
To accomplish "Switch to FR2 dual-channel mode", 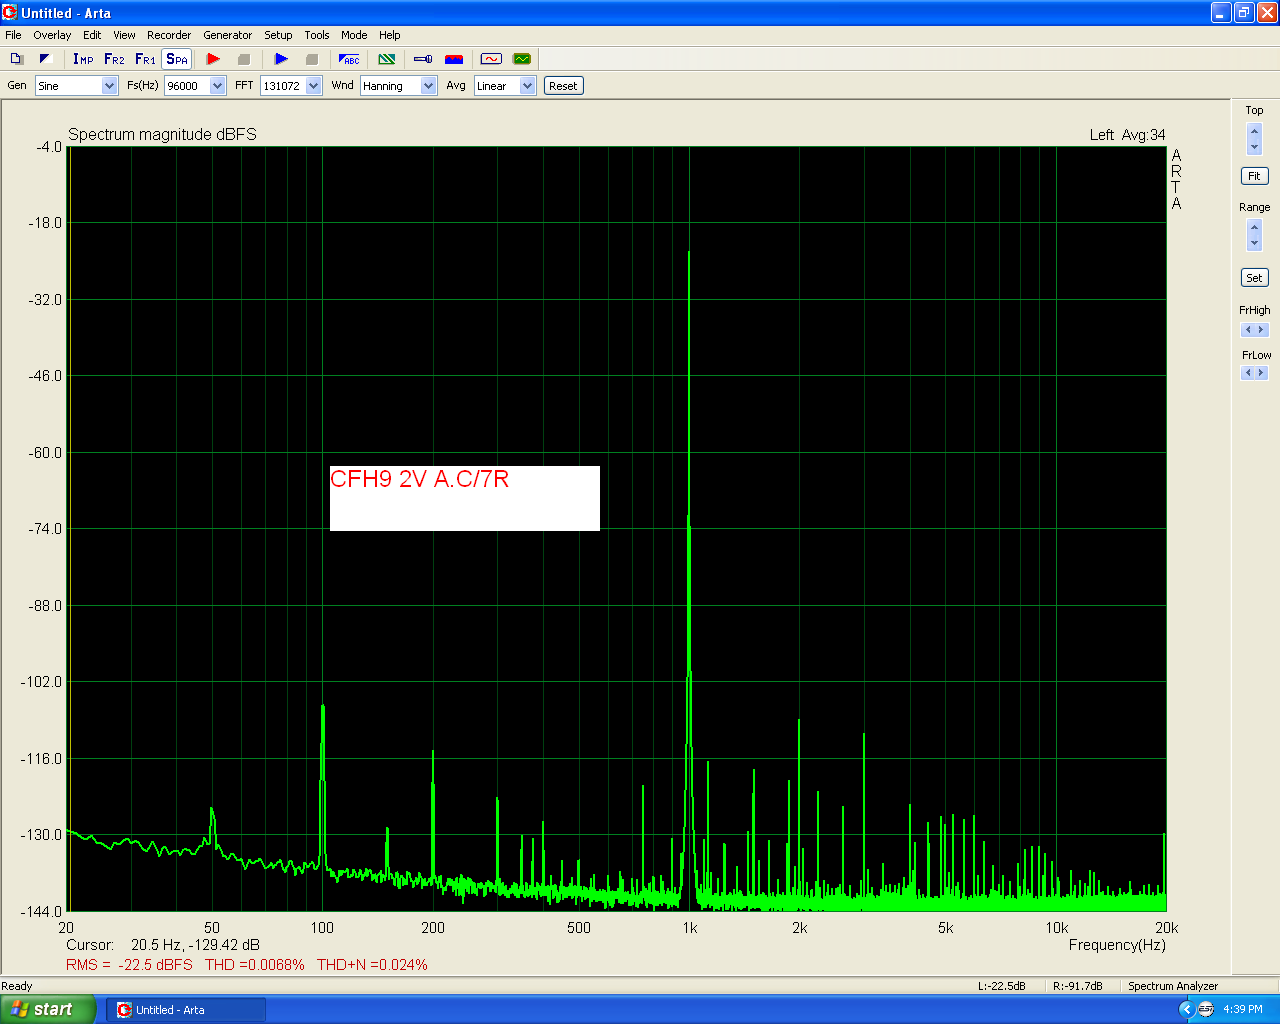I will tap(114, 59).
